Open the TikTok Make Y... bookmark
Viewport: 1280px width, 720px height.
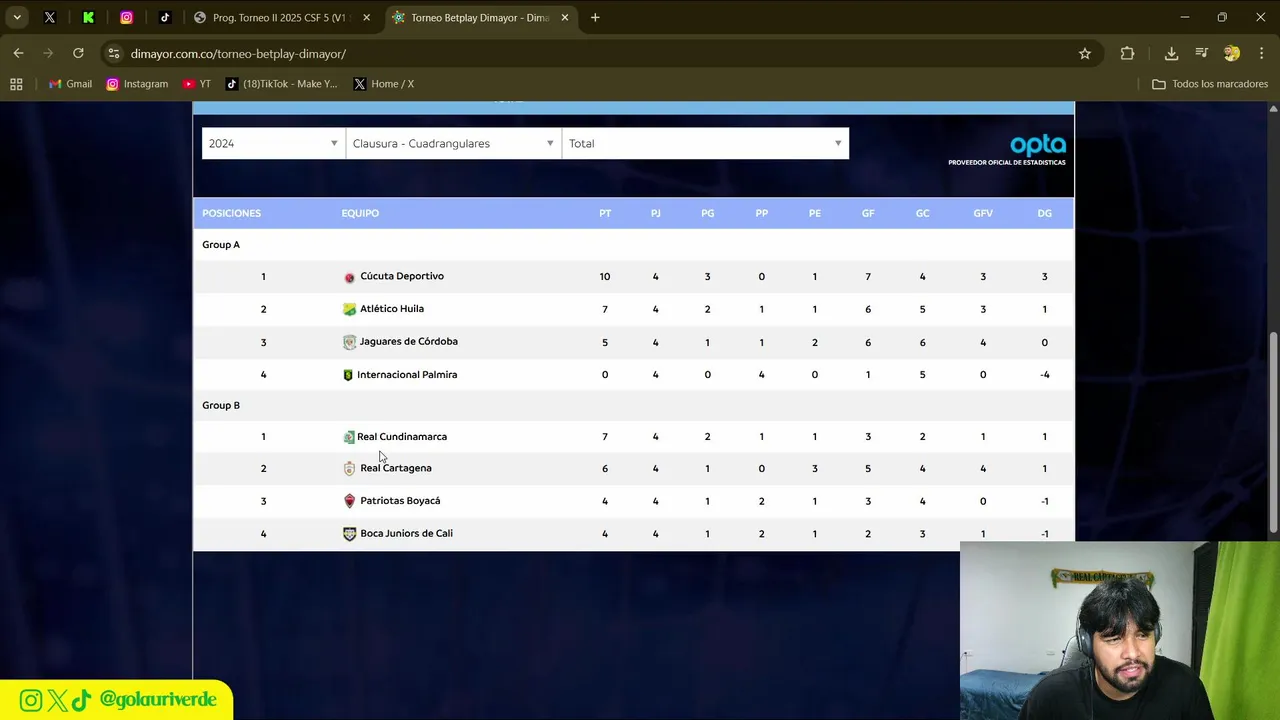point(282,84)
